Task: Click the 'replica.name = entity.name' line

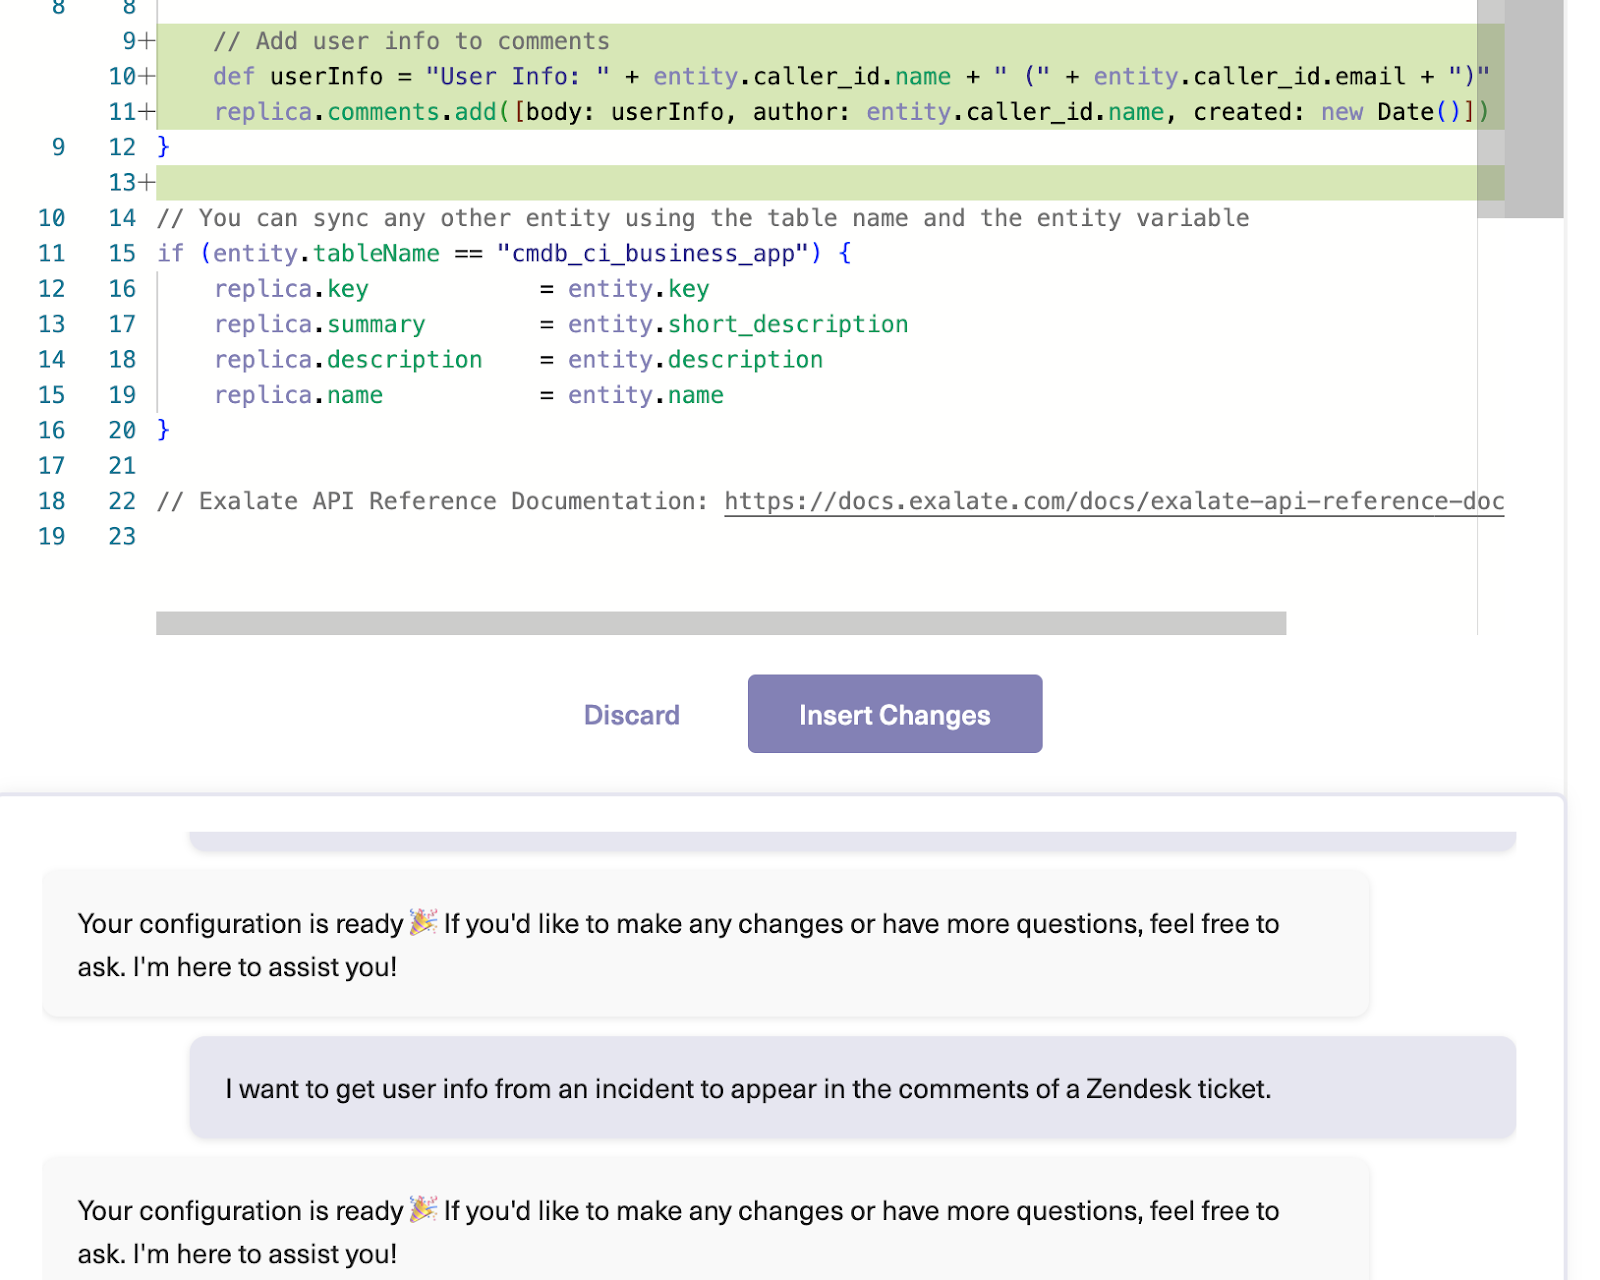Action: (x=468, y=395)
